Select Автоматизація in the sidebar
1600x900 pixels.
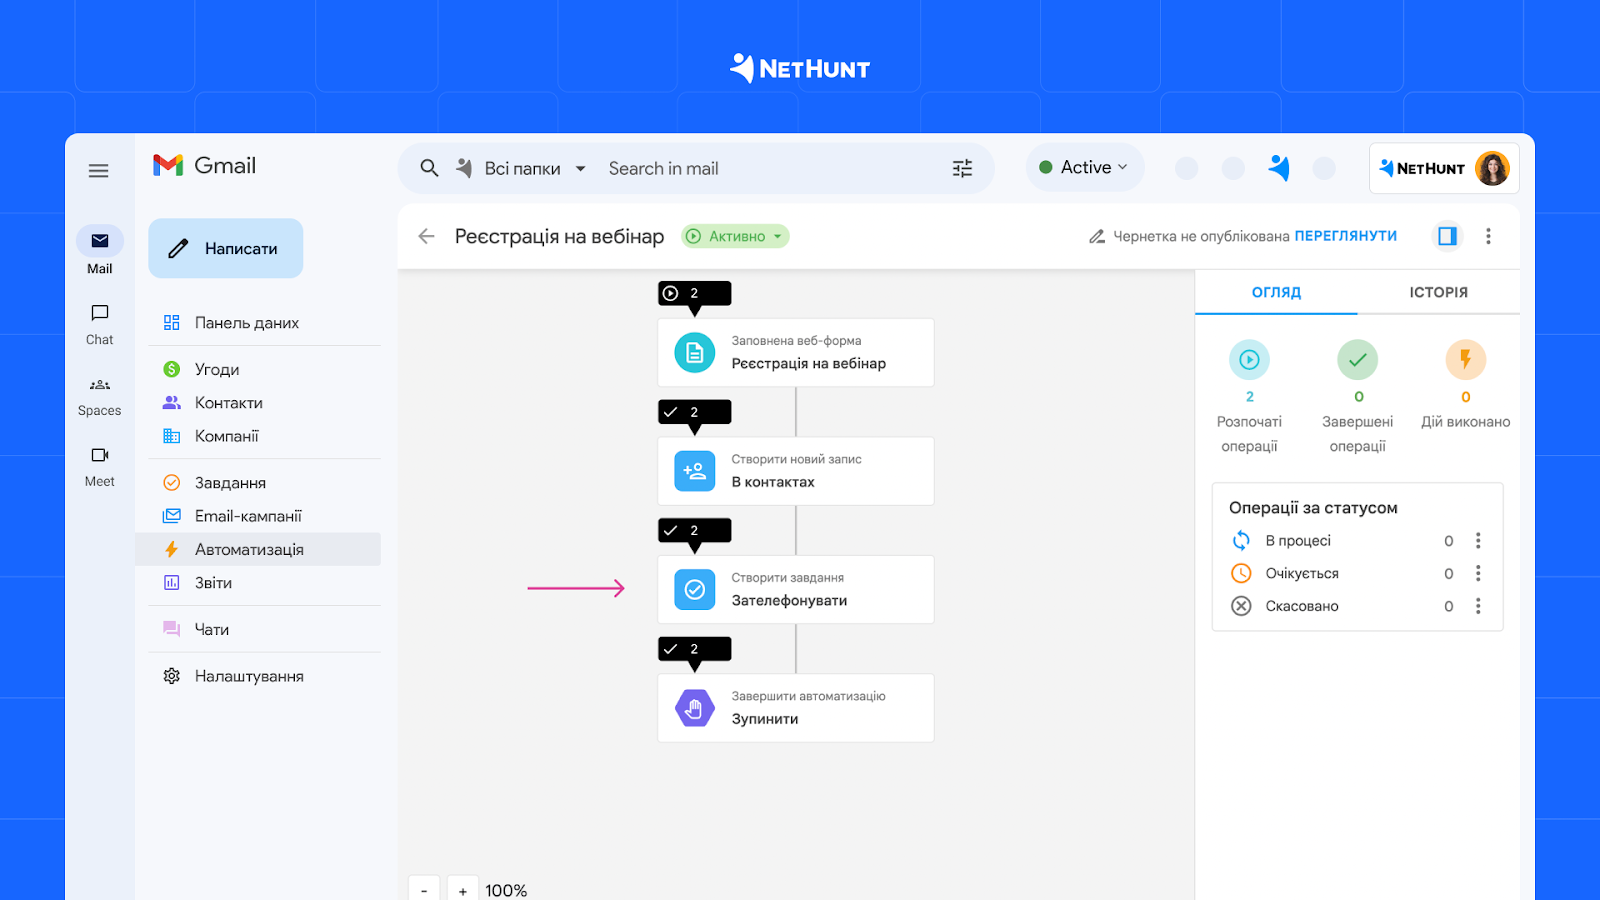tap(258, 549)
